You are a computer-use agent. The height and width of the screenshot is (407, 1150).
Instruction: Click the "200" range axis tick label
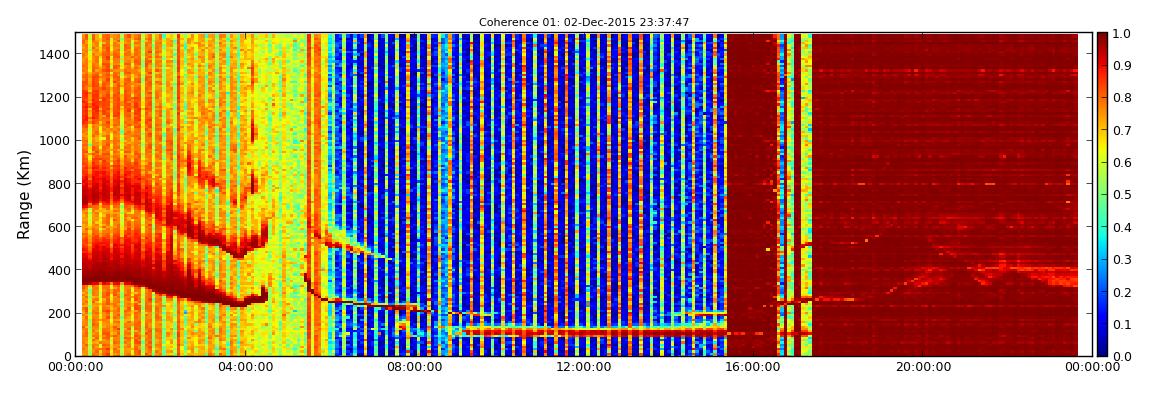point(59,313)
